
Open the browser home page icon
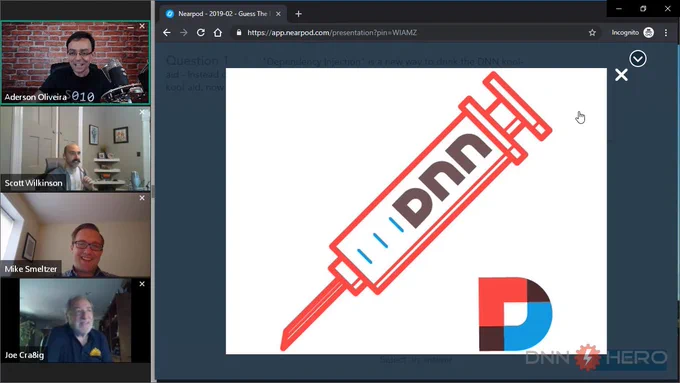[218, 33]
